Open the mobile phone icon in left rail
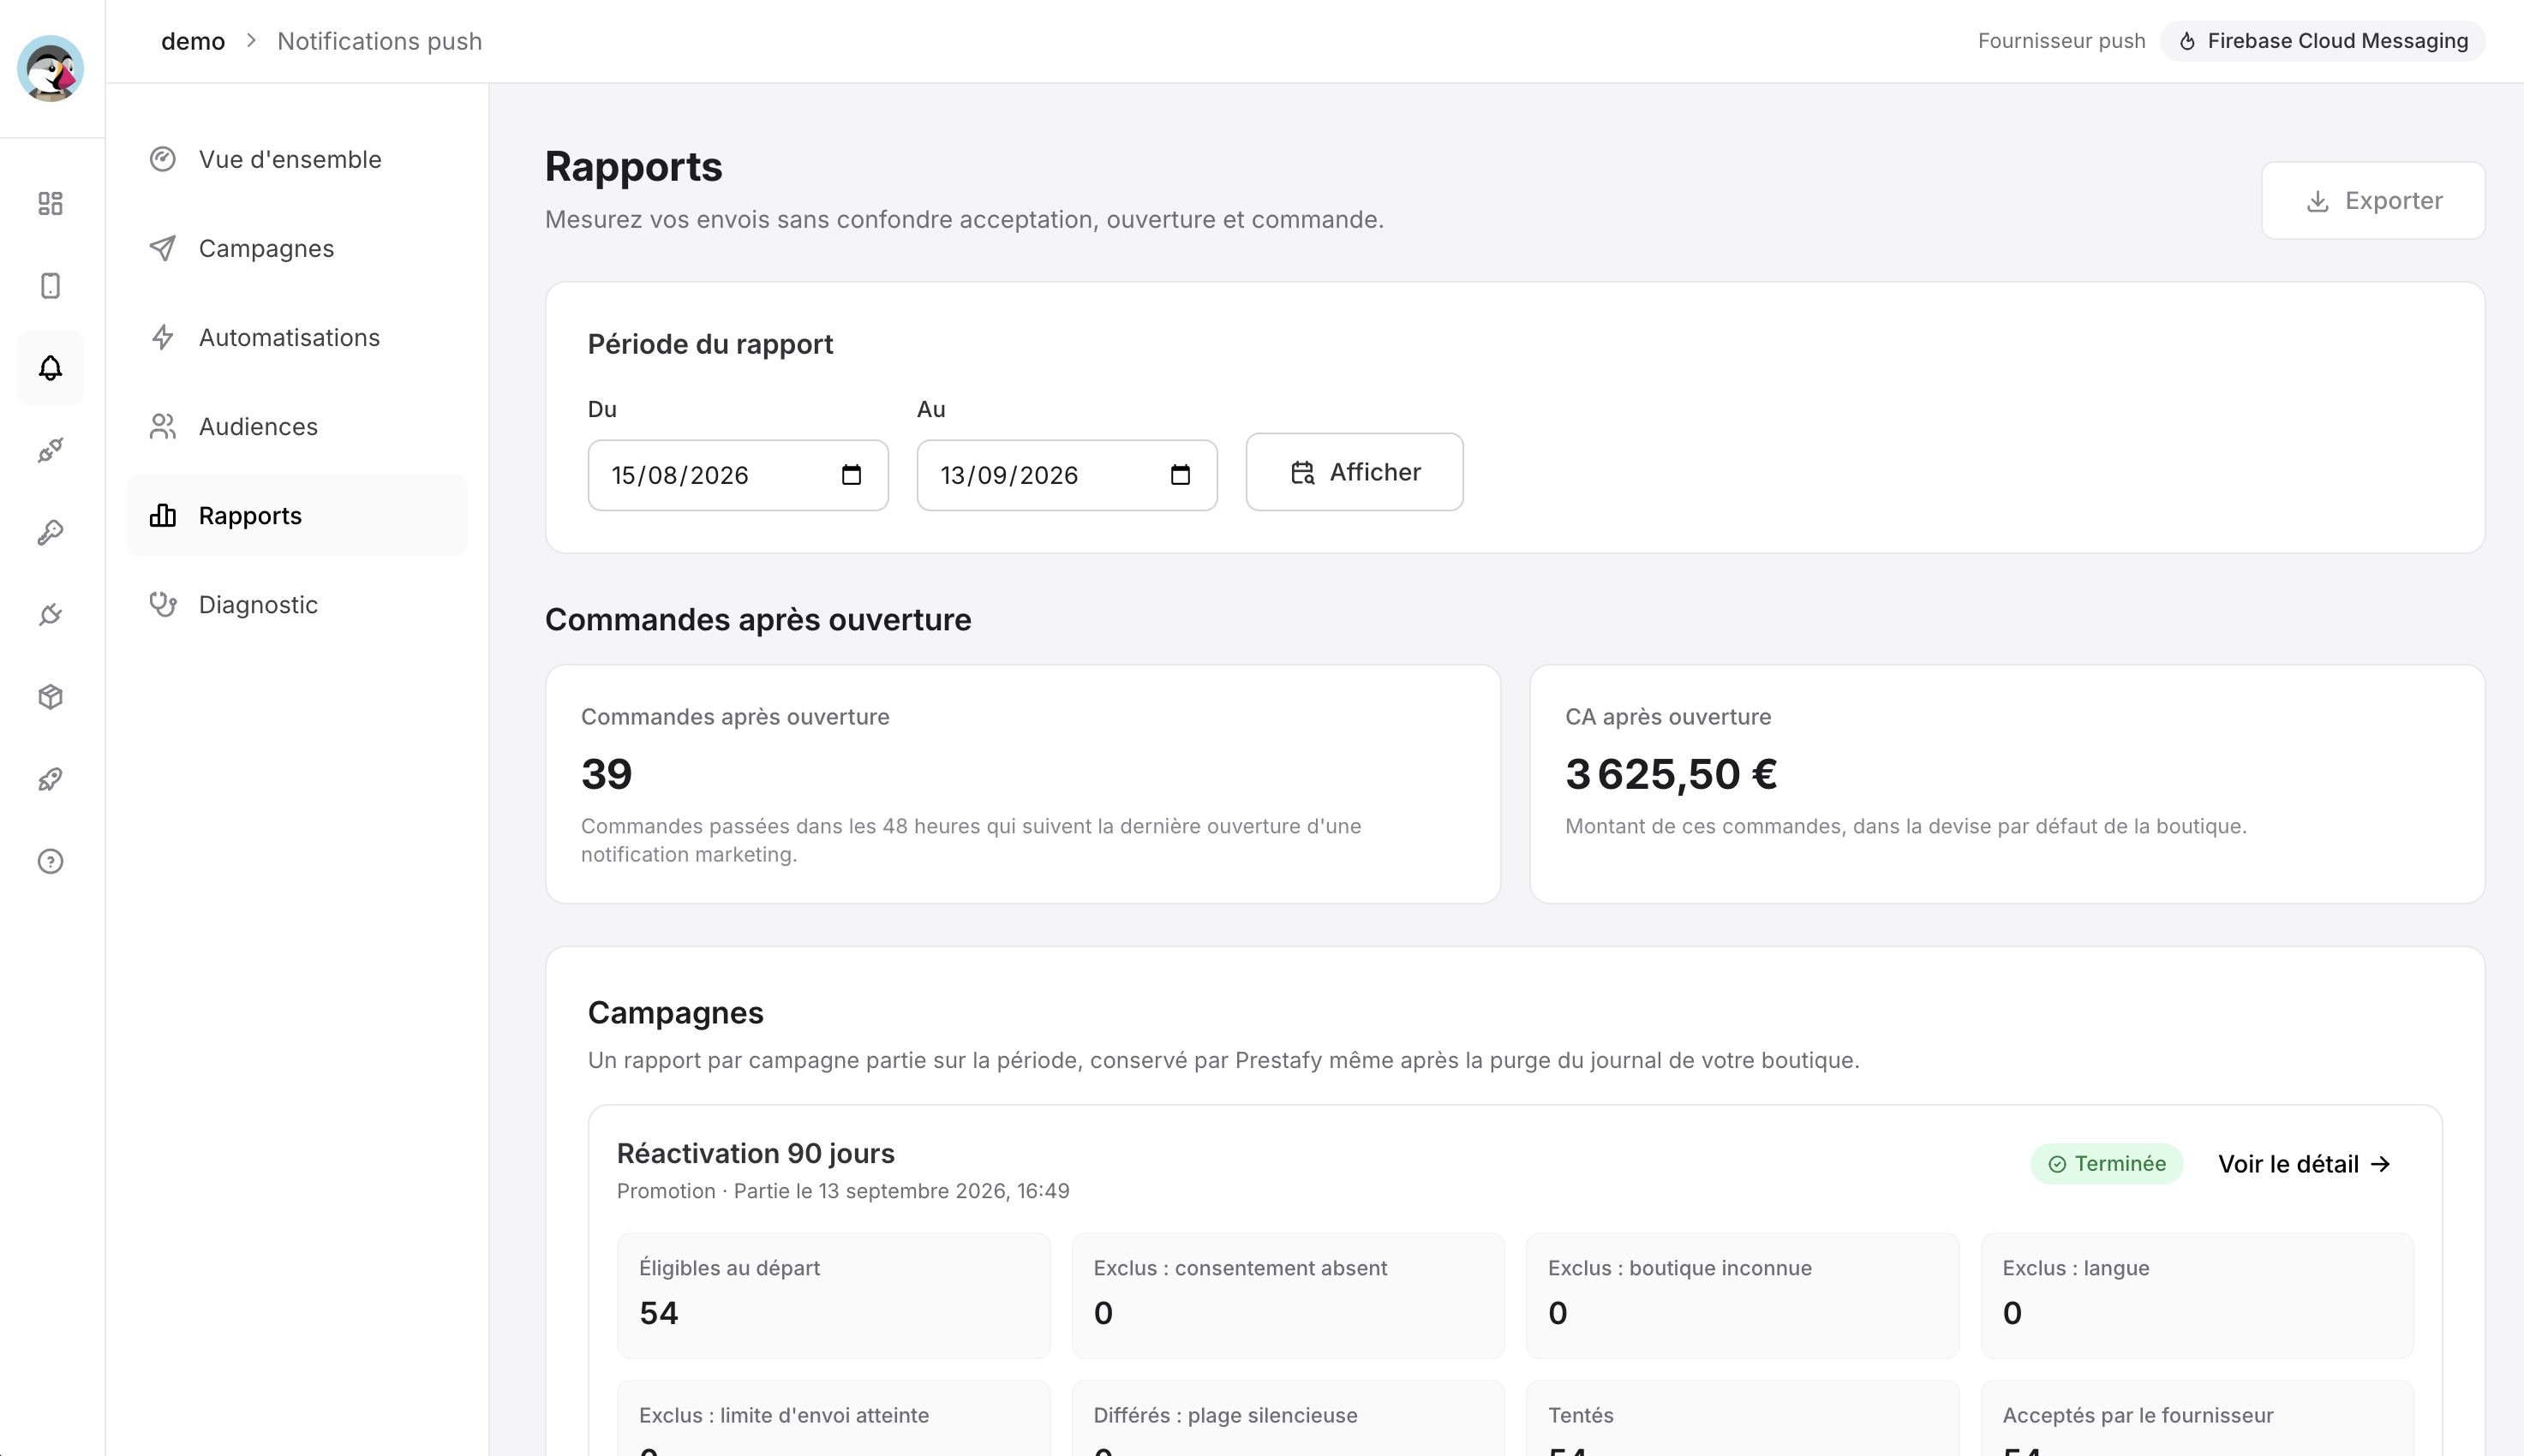This screenshot has height=1456, width=2524. 50,285
